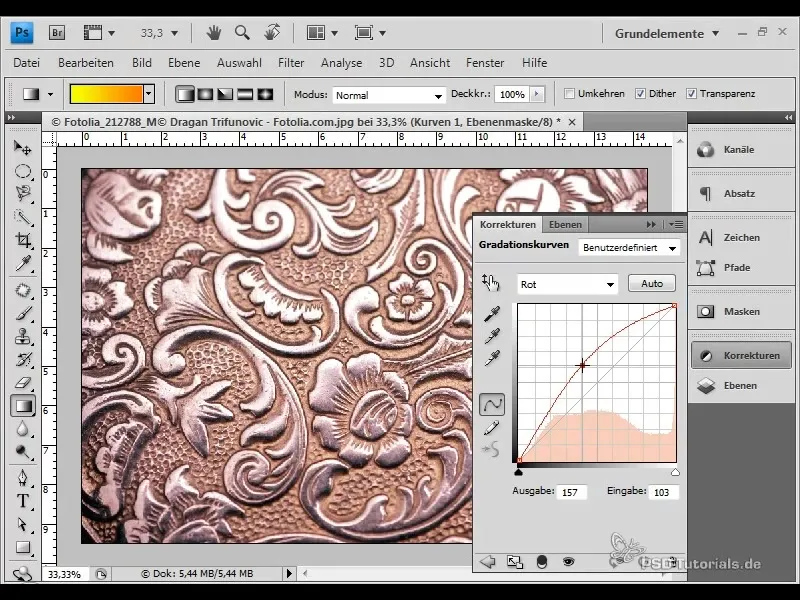Viewport: 800px width, 600px height.
Task: Pick the gray point eyedropper in curves
Action: (492, 336)
